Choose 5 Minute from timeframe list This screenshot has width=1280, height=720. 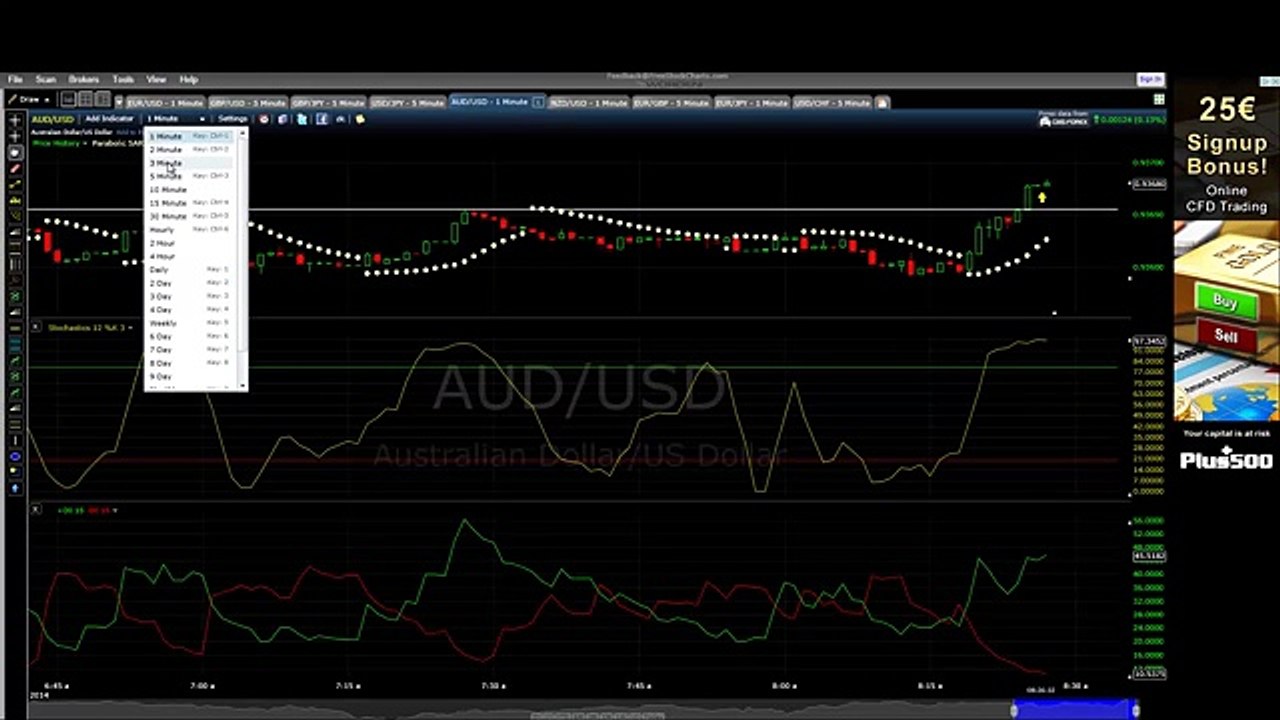pos(190,176)
